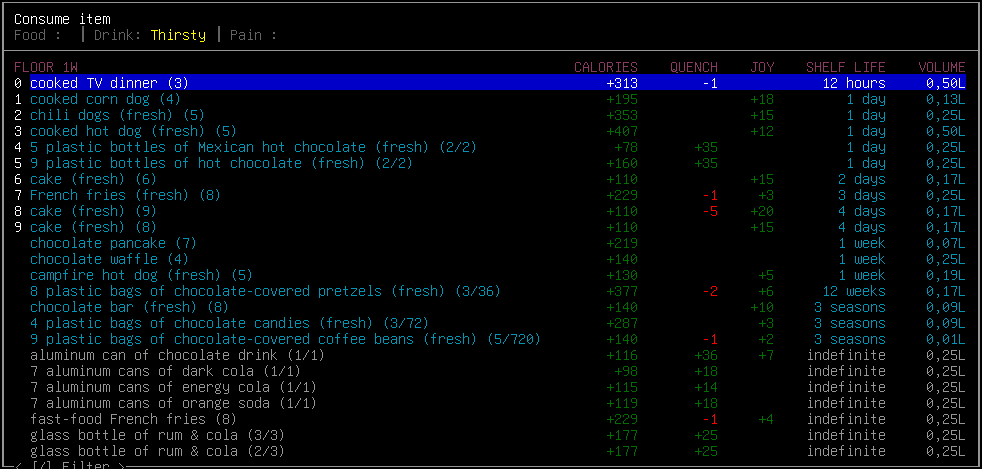Click the +407 calories value
This screenshot has width=982, height=469.
622,131
